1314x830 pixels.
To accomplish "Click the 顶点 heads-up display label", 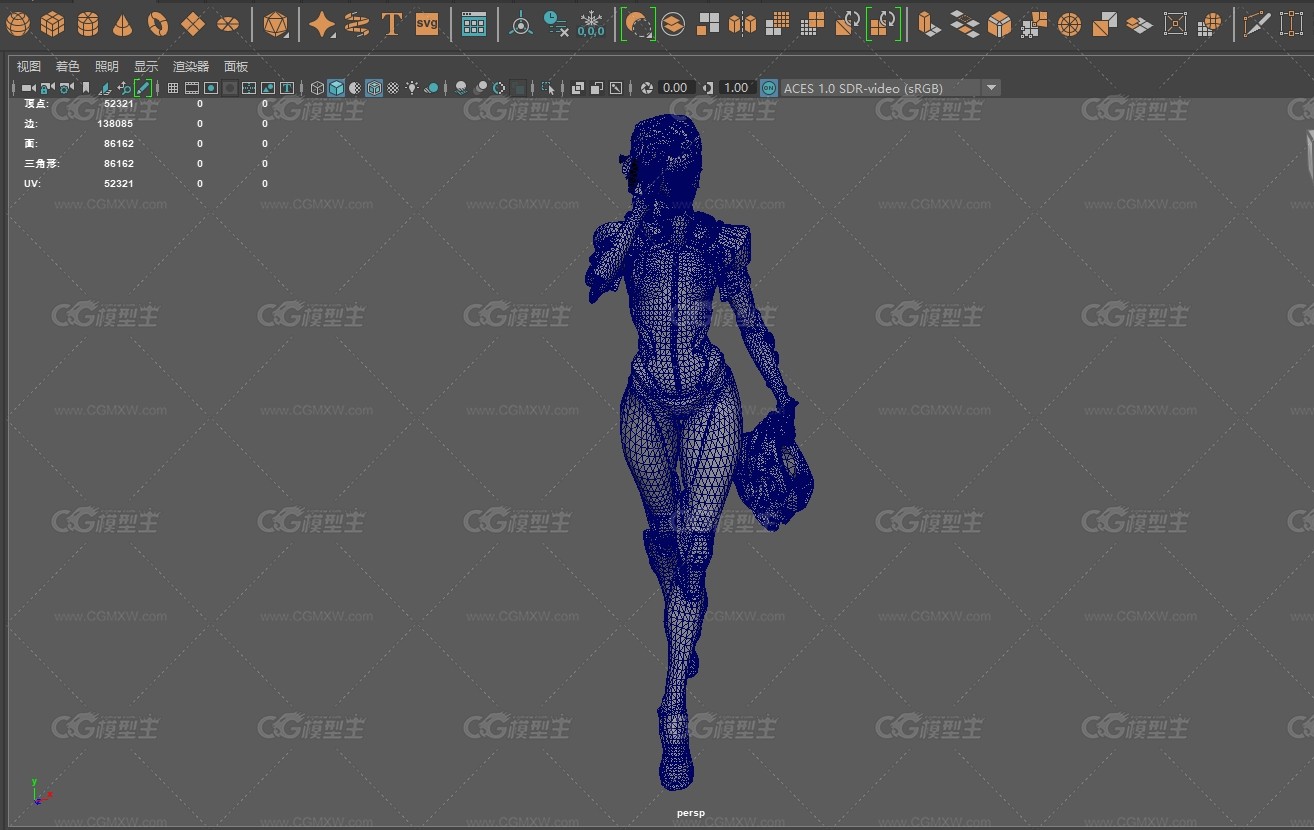I will 35,104.
